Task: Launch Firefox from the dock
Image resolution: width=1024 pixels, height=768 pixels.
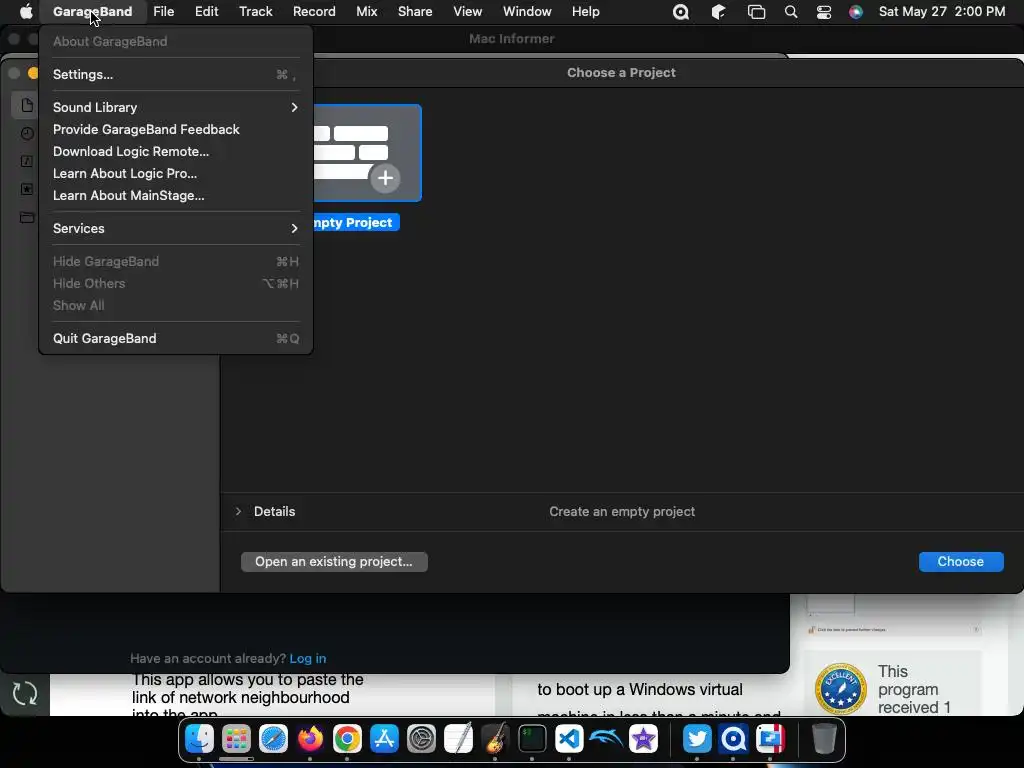Action: (310, 739)
